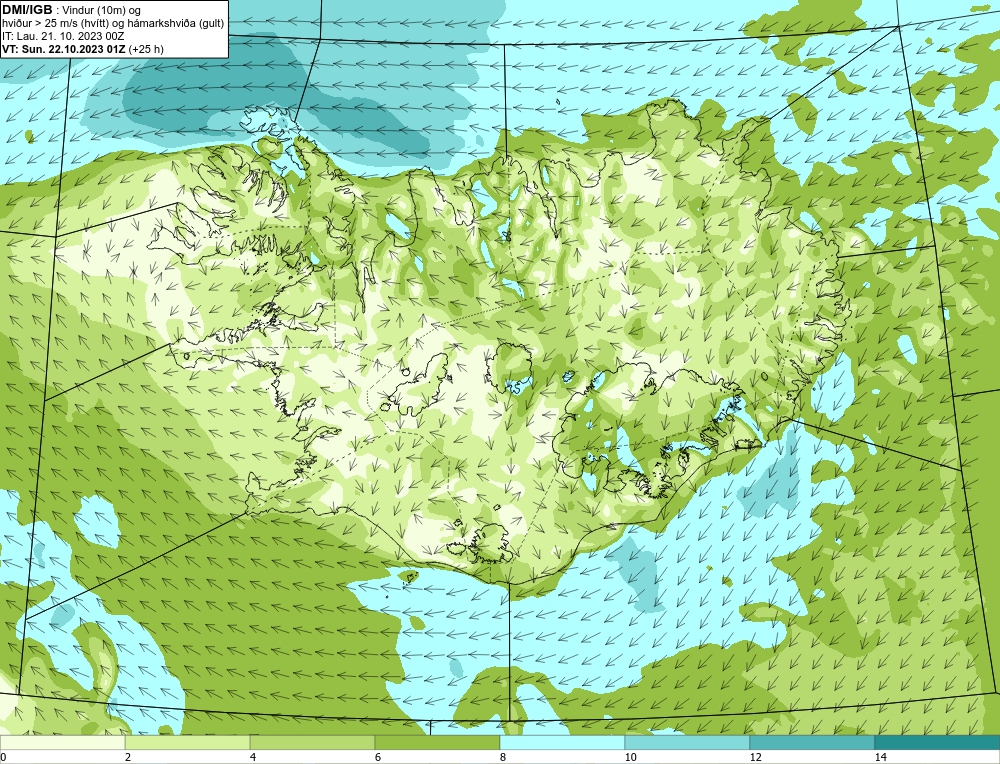This screenshot has width=1000, height=764.
Task: Click the legend value label 6
Action: coord(378,757)
